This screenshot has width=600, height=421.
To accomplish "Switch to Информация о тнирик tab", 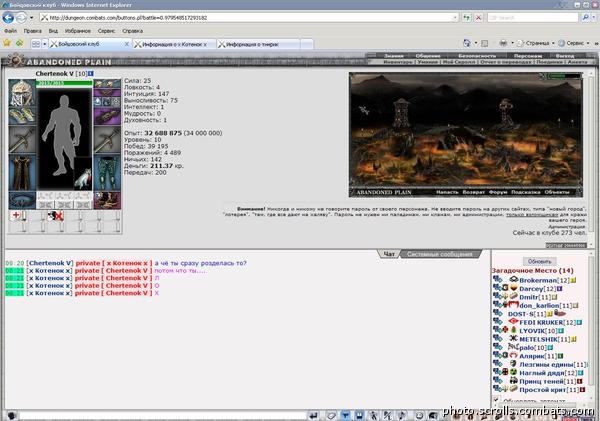I will [258, 44].
